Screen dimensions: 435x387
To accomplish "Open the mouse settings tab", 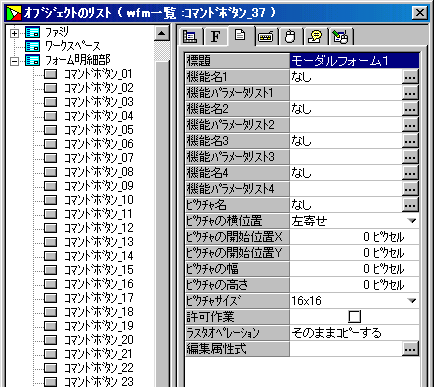I will click(x=290, y=37).
